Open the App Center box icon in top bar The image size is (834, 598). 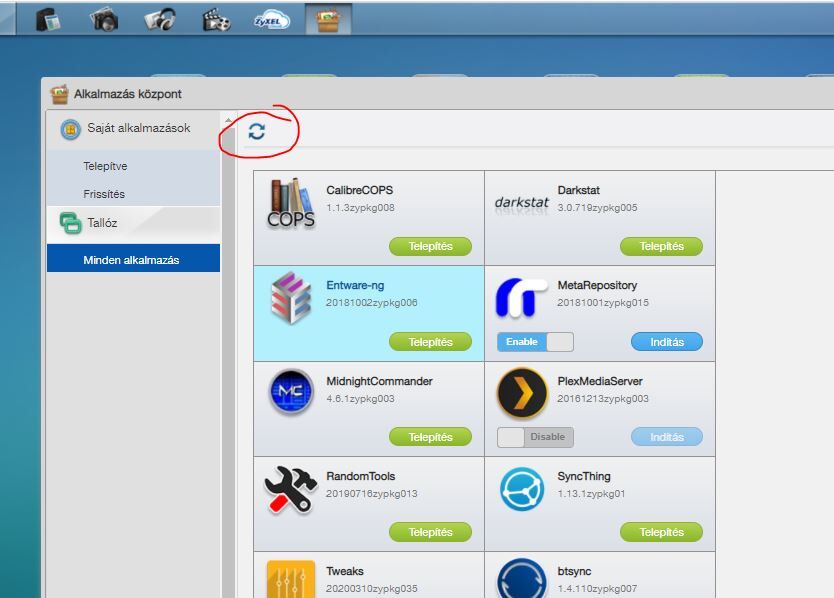(328, 20)
